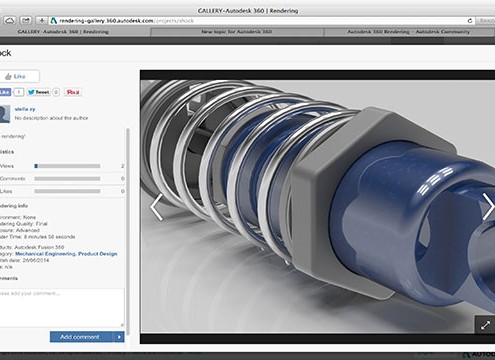The width and height of the screenshot is (495, 360).
Task: Click the 'No description about the author' text
Action: (x=52, y=118)
